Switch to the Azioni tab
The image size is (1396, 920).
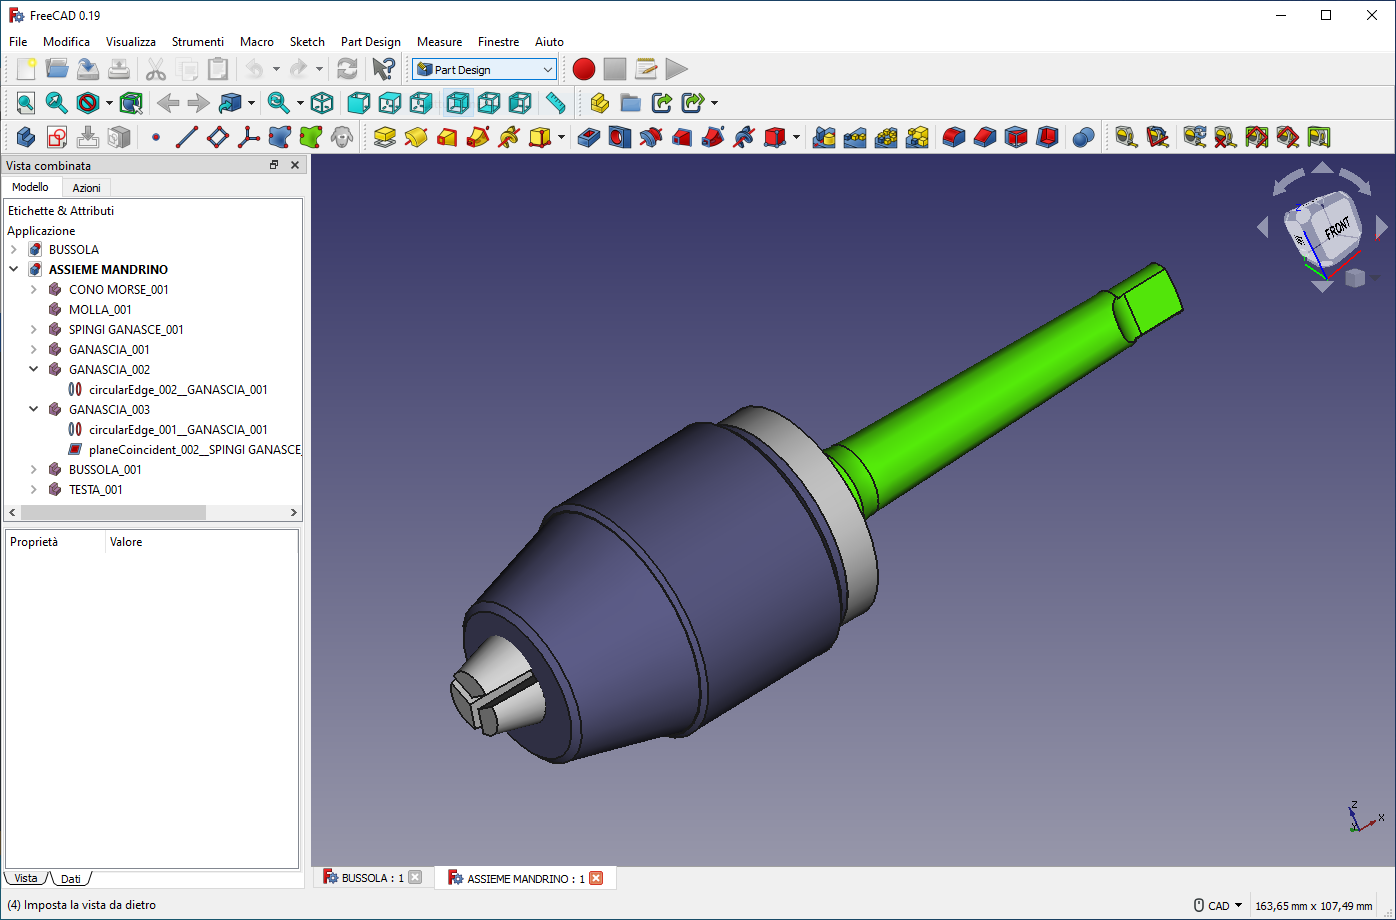point(86,188)
